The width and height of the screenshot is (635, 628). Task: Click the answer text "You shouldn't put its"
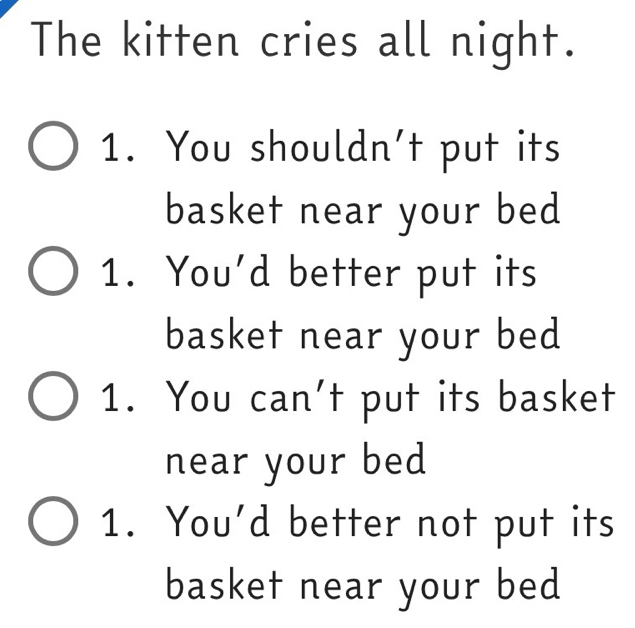click(x=362, y=150)
